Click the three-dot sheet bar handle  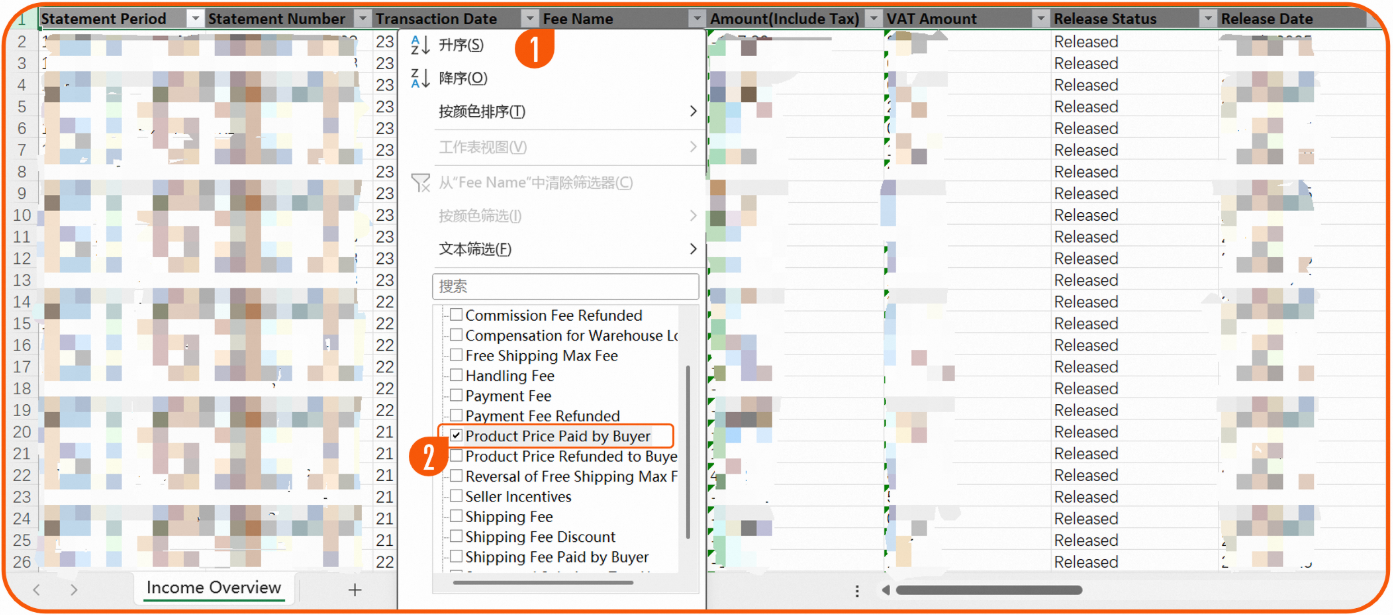(x=857, y=591)
